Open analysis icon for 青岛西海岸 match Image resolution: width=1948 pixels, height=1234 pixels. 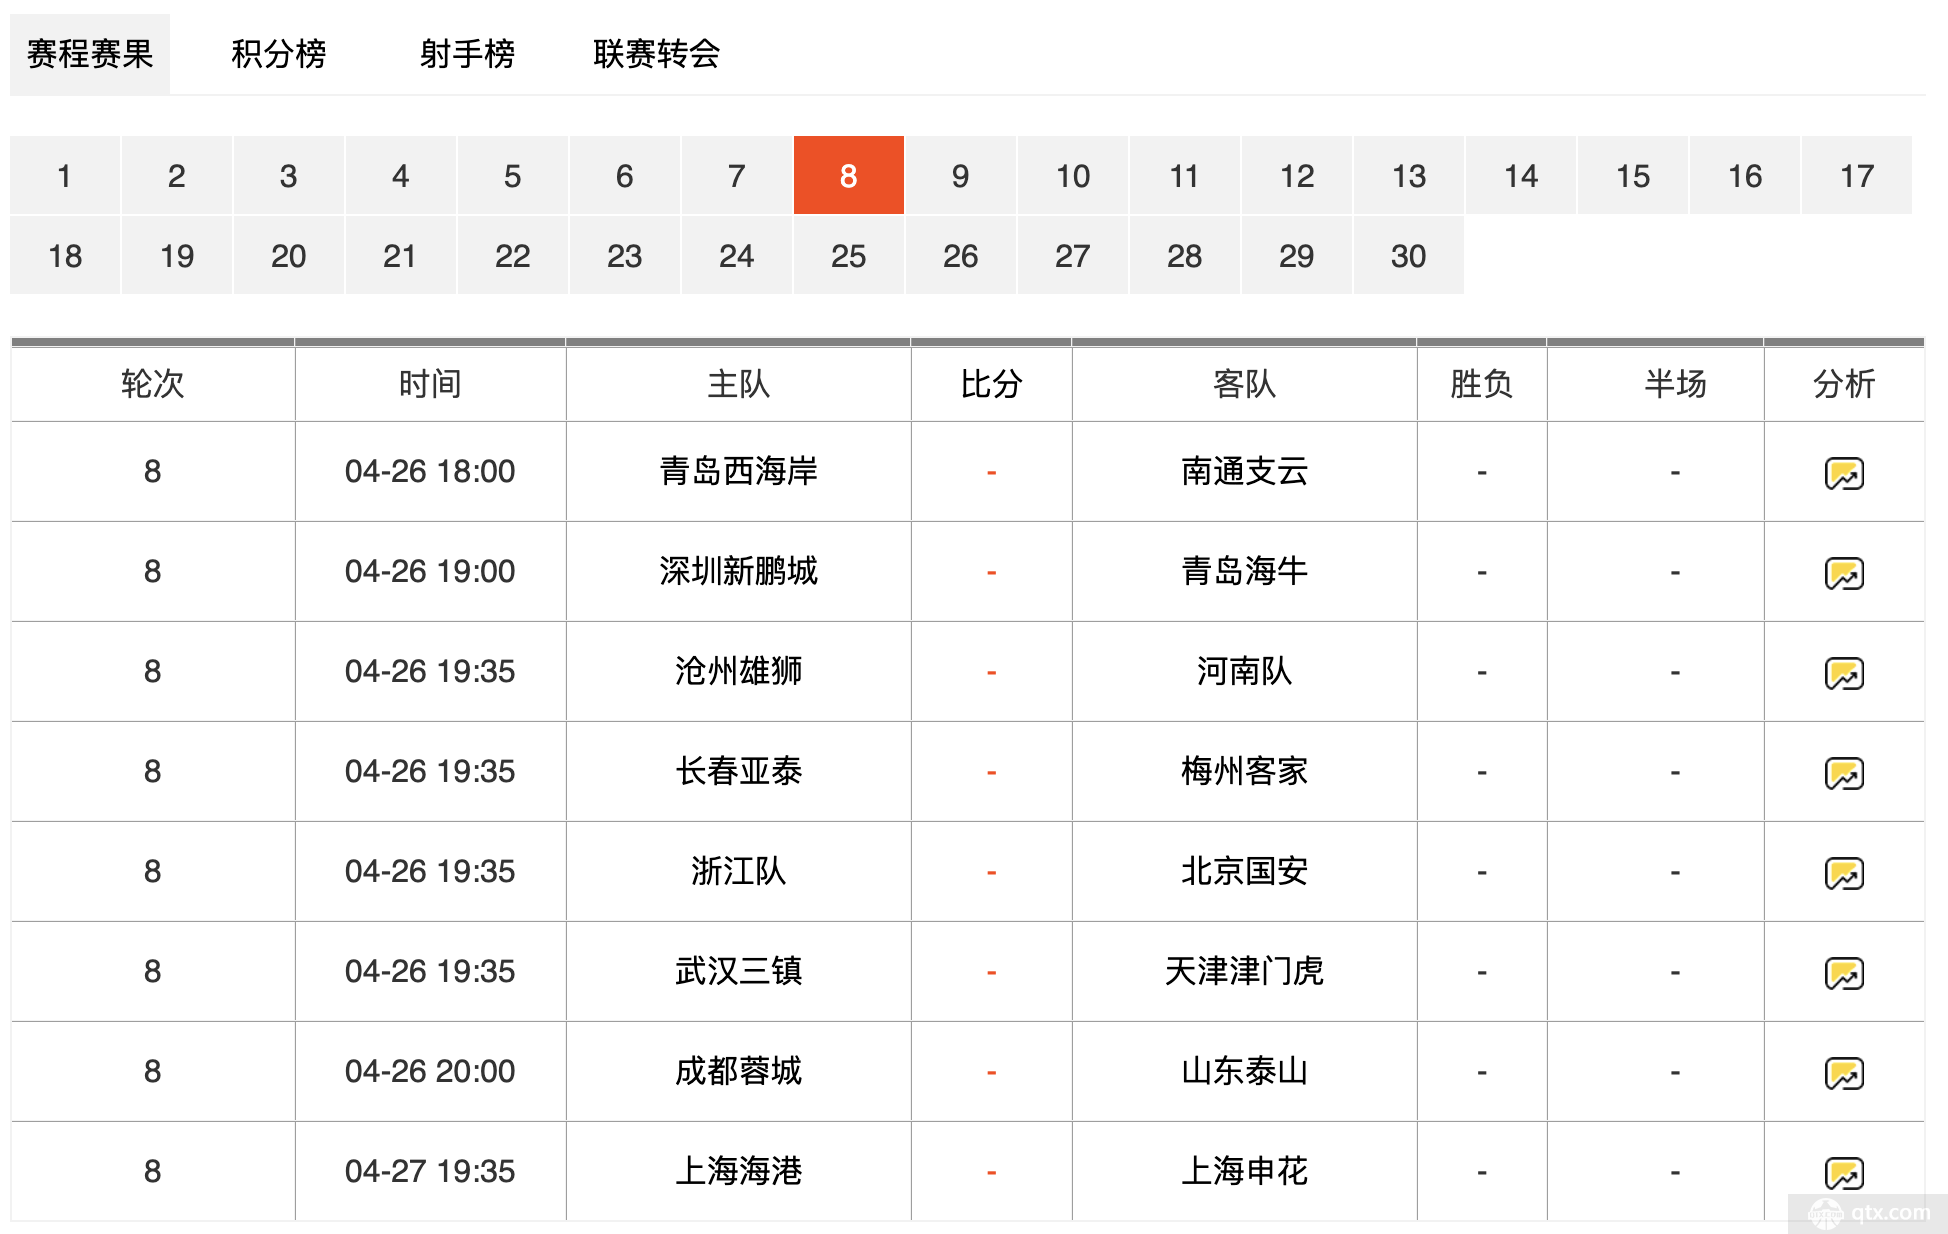point(1843,473)
